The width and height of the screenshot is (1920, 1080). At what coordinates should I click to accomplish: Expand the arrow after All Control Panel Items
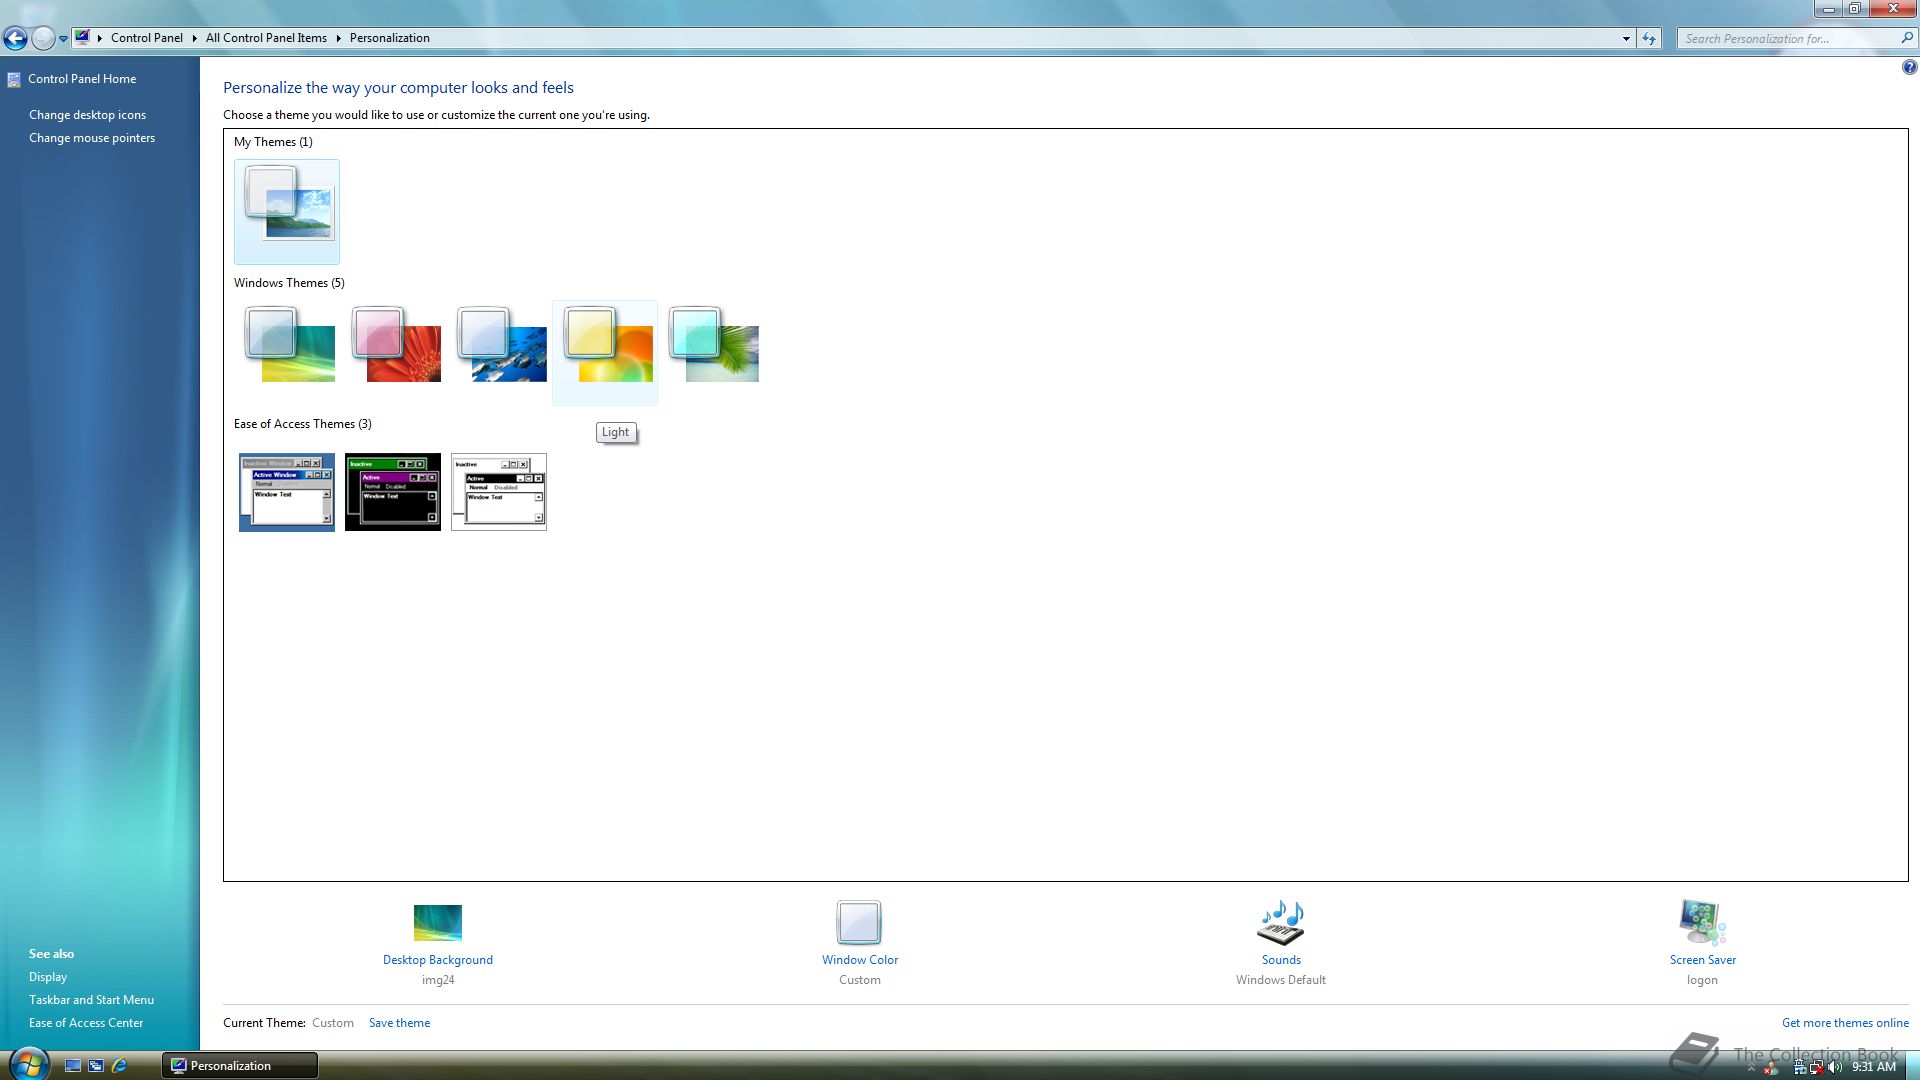pyautogui.click(x=338, y=38)
